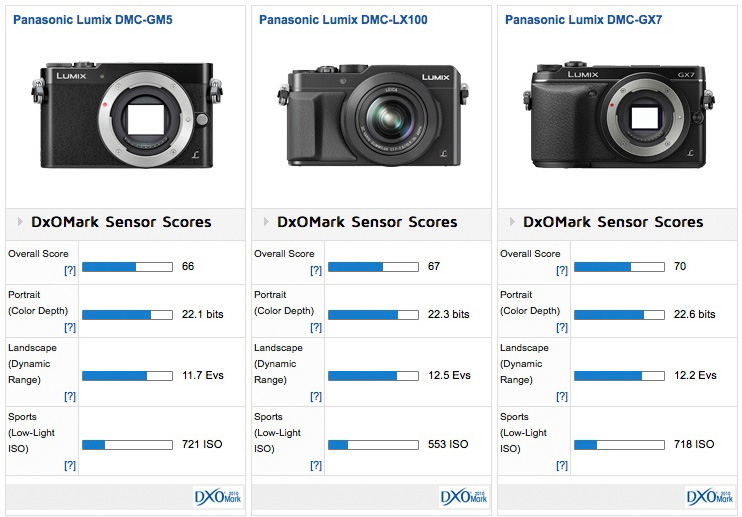Select the 22.3 bits value
742x517 pixels.
449,314
